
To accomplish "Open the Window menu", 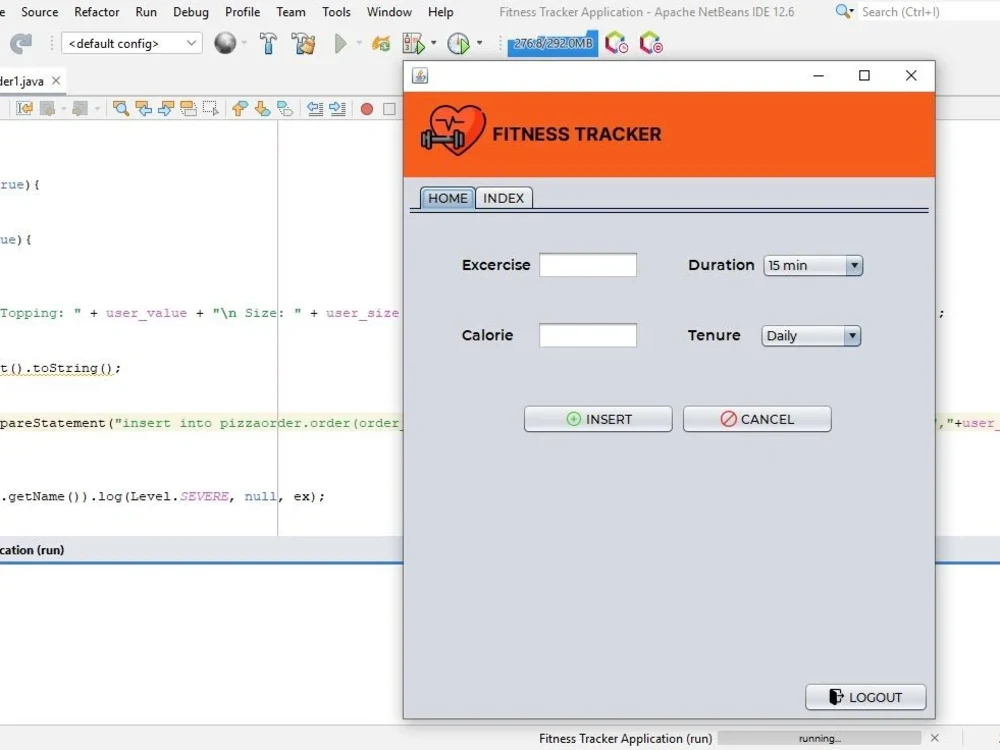I will 389,11.
